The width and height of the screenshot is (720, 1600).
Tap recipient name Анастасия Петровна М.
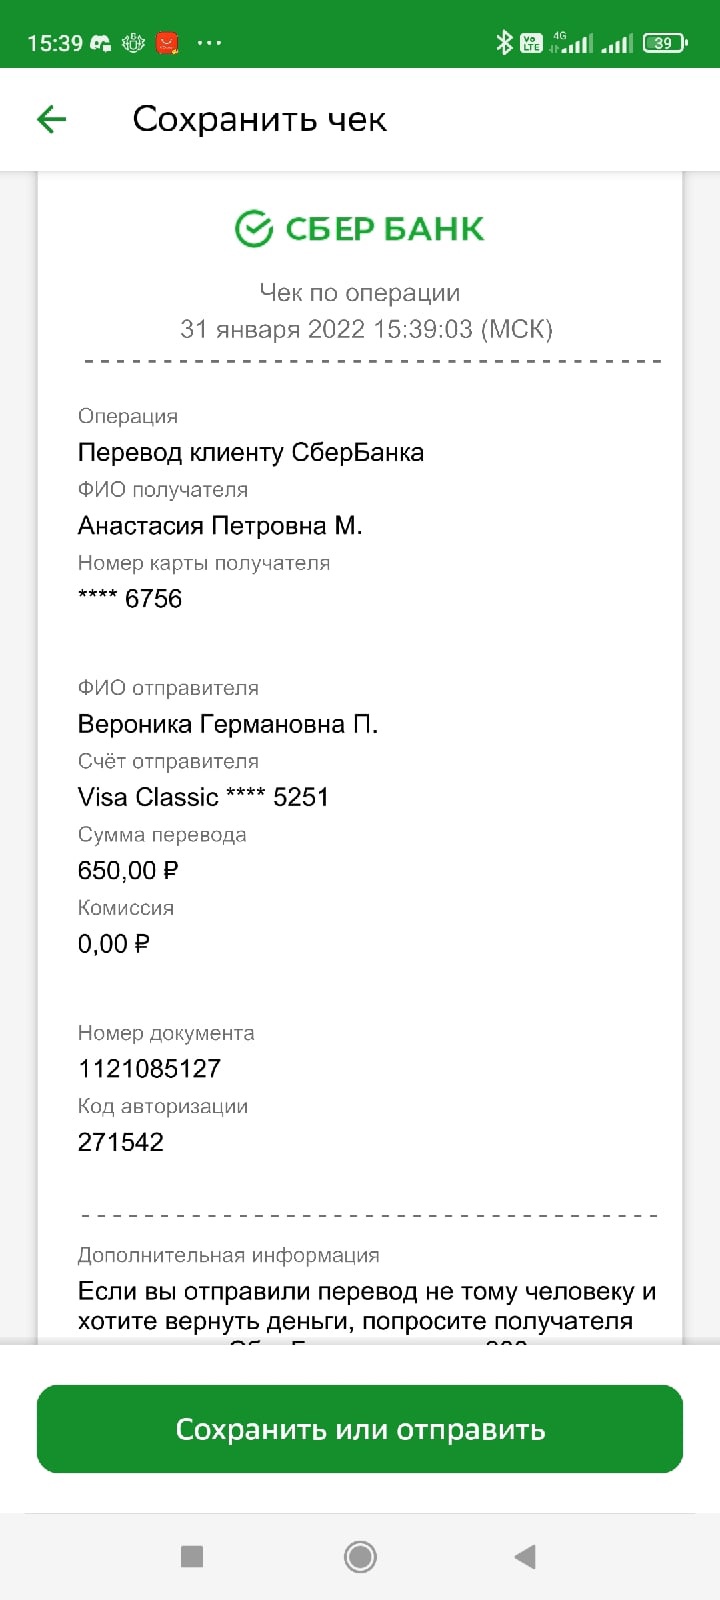(220, 526)
